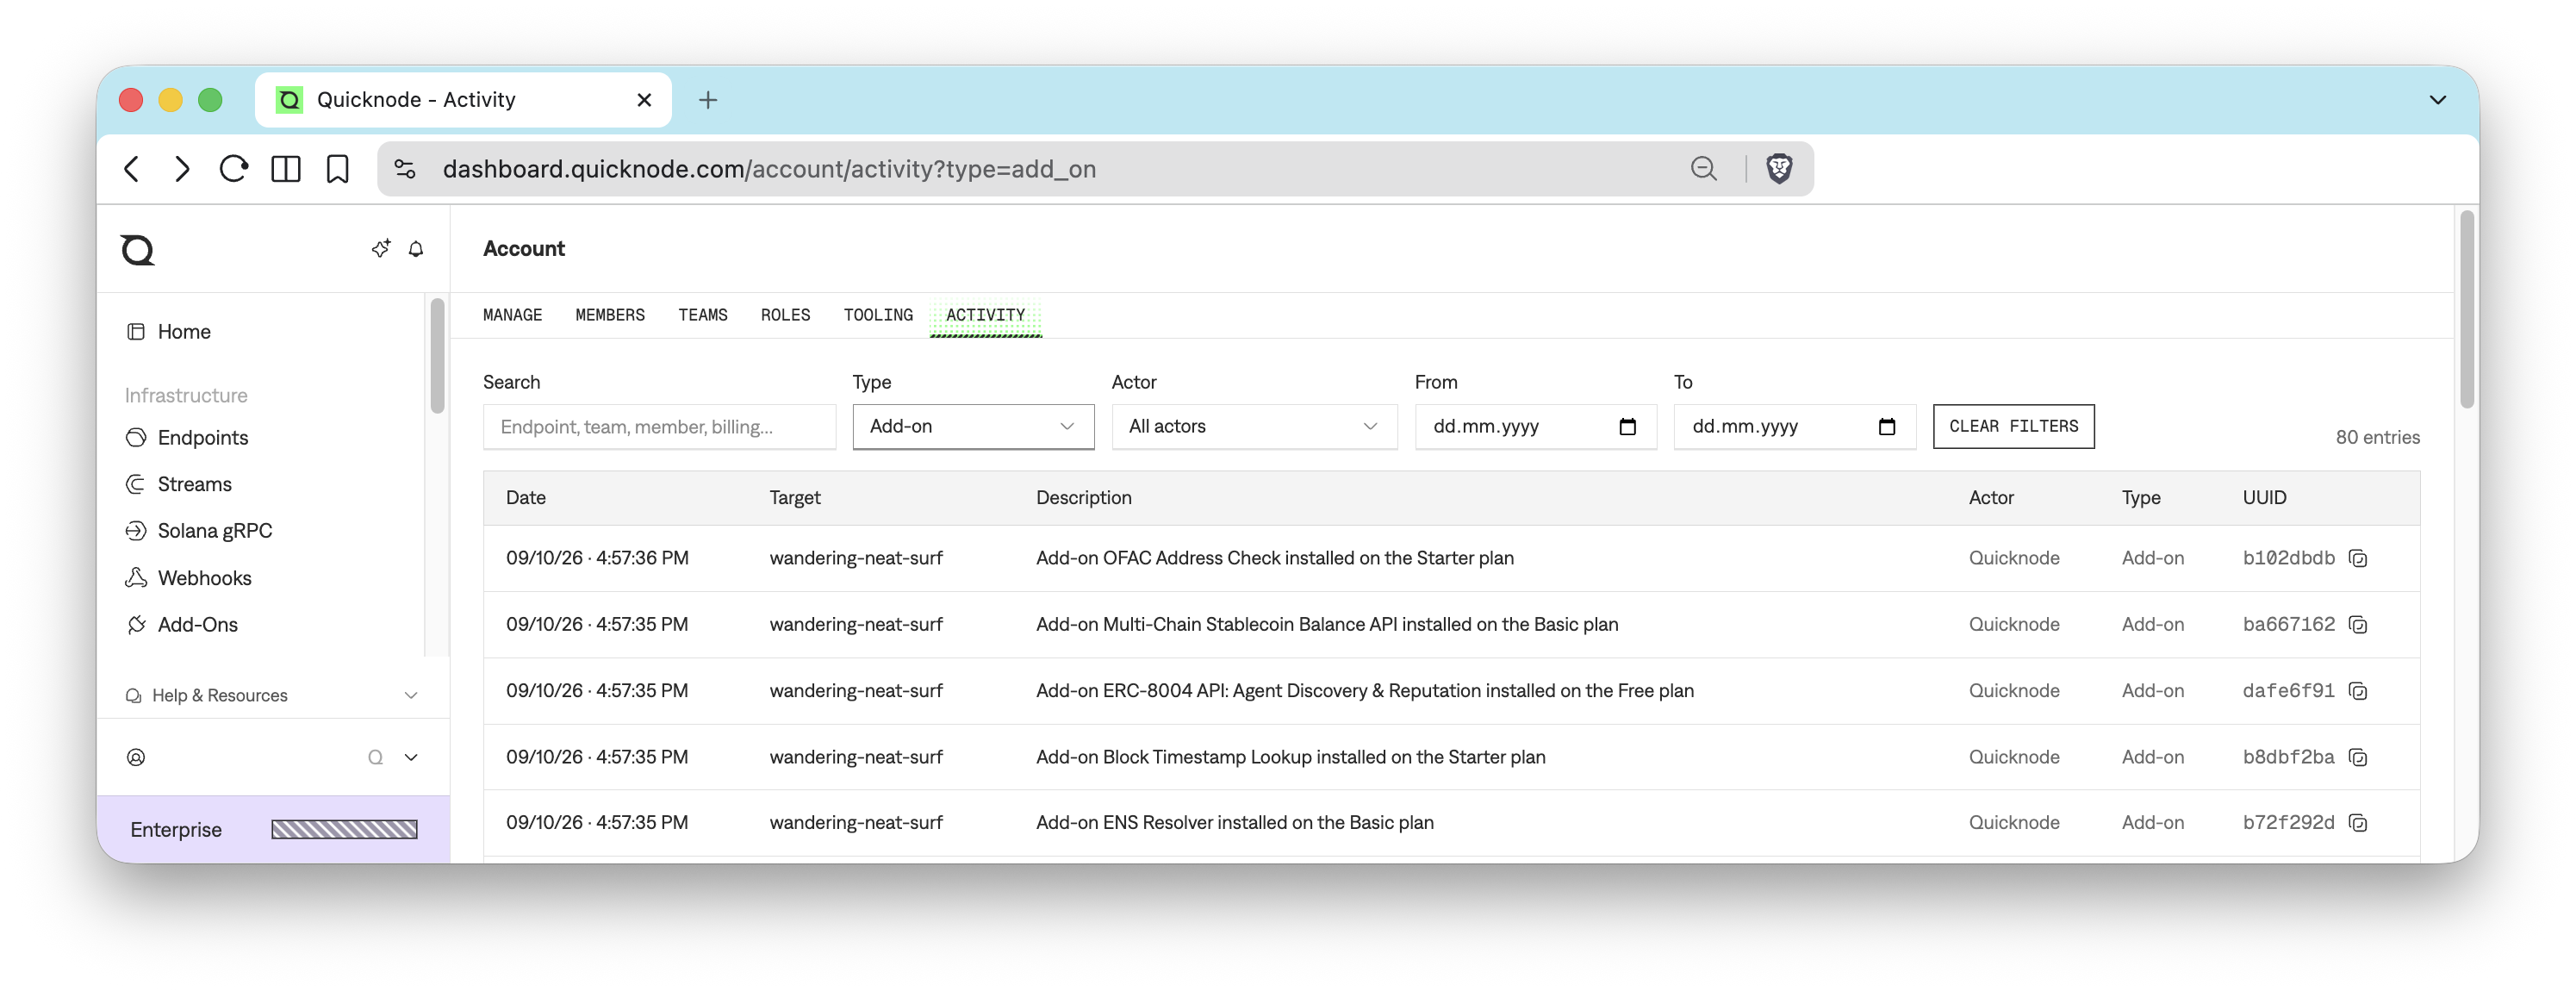Viewport: 2576px width, 991px height.
Task: Click the sidebar scrollbar thumb
Action: [437, 355]
